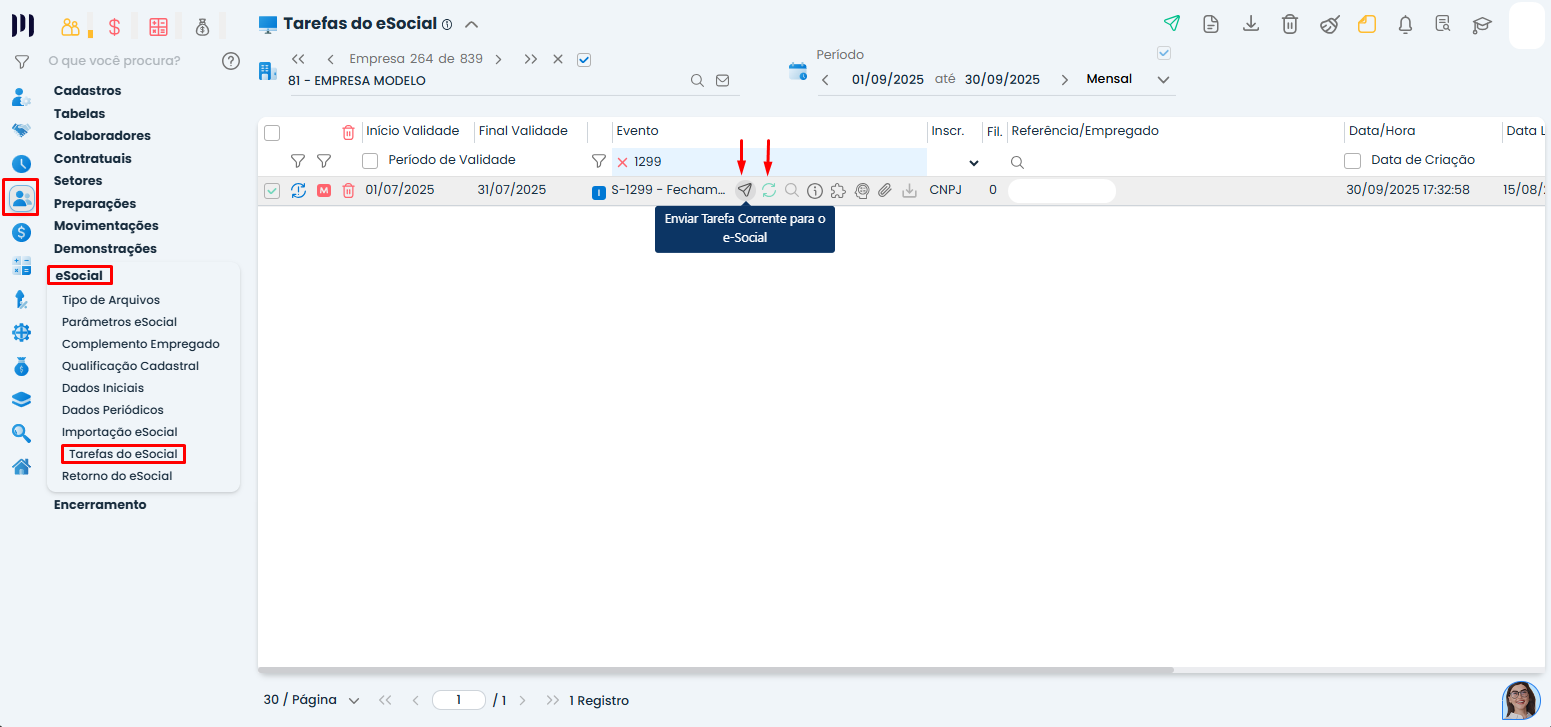
Task: Click download icon in top toolbar
Action: coord(1251,24)
